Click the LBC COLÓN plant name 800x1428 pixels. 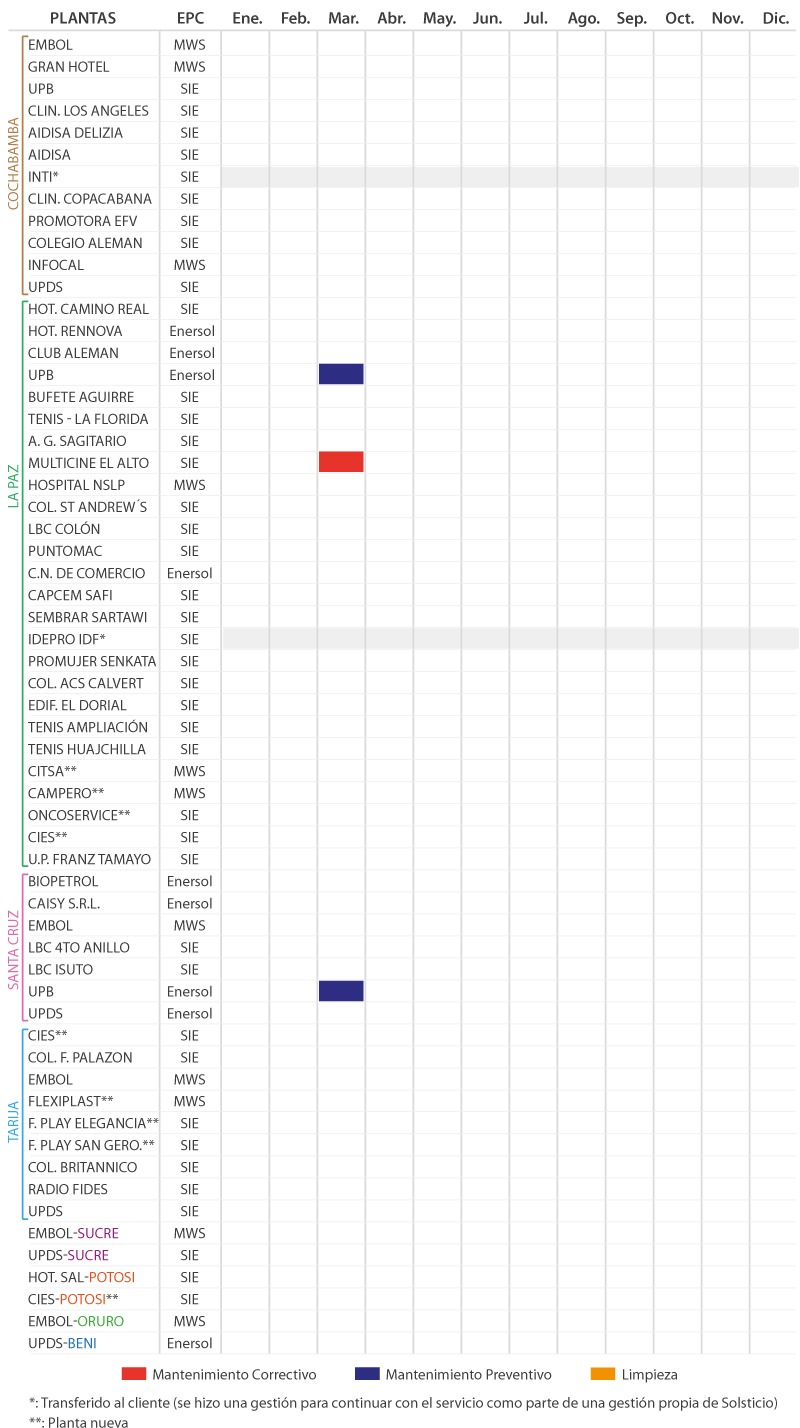pos(64,529)
